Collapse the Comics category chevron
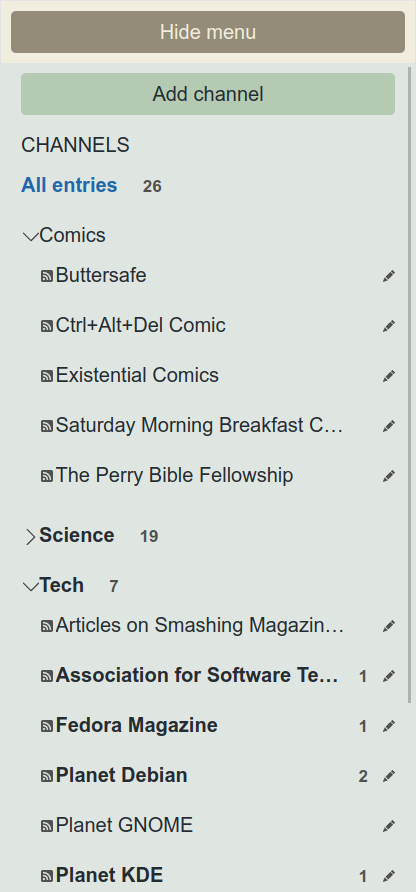Image resolution: width=416 pixels, height=892 pixels. (30, 236)
